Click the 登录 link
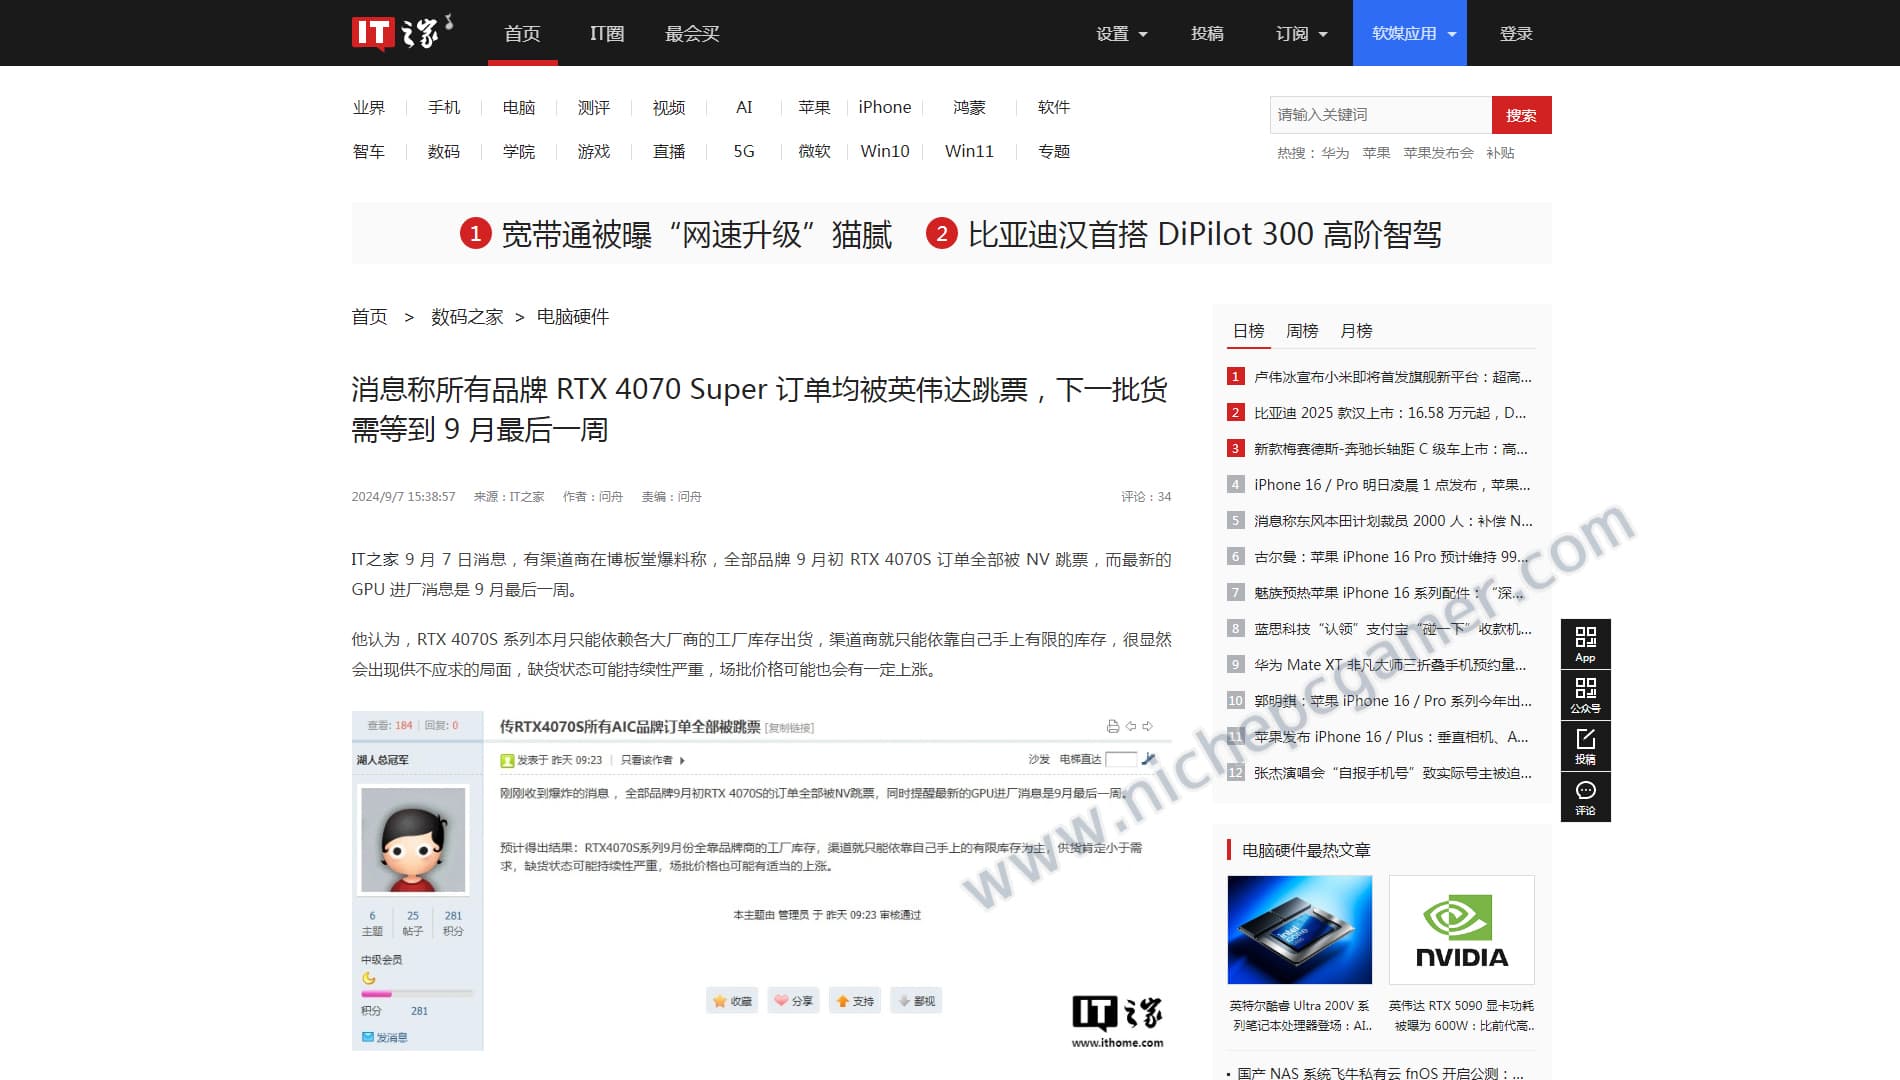The width and height of the screenshot is (1900, 1080). [x=1516, y=33]
